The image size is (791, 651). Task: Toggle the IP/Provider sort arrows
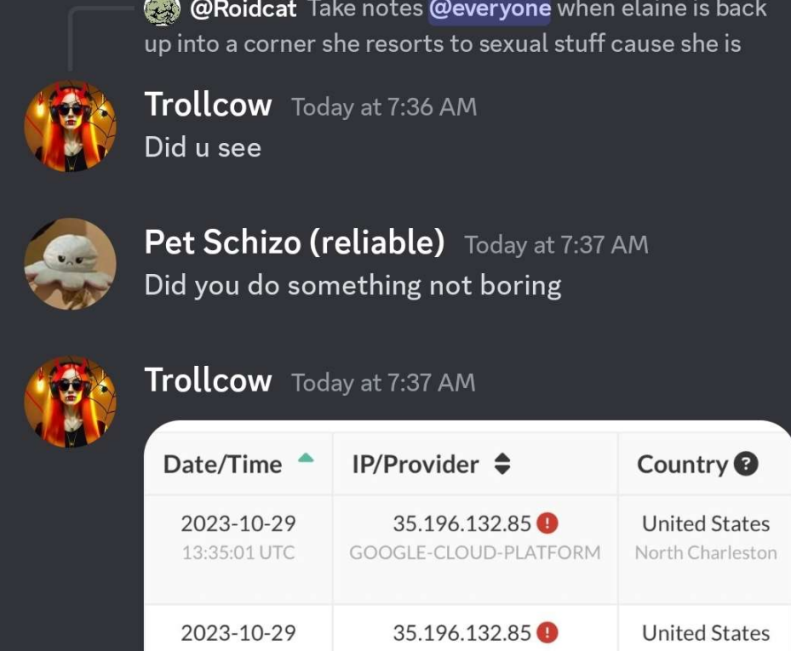click(502, 464)
